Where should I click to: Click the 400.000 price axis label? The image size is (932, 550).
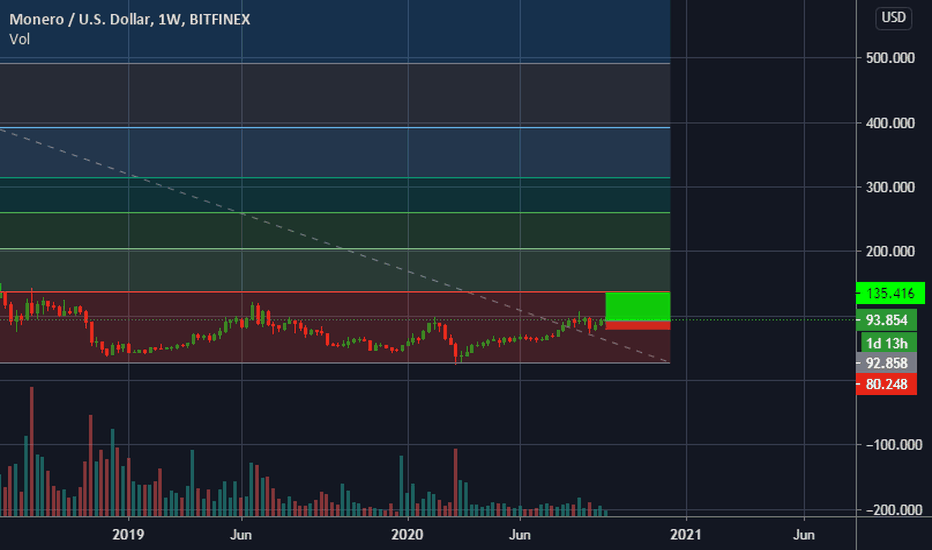tap(890, 123)
